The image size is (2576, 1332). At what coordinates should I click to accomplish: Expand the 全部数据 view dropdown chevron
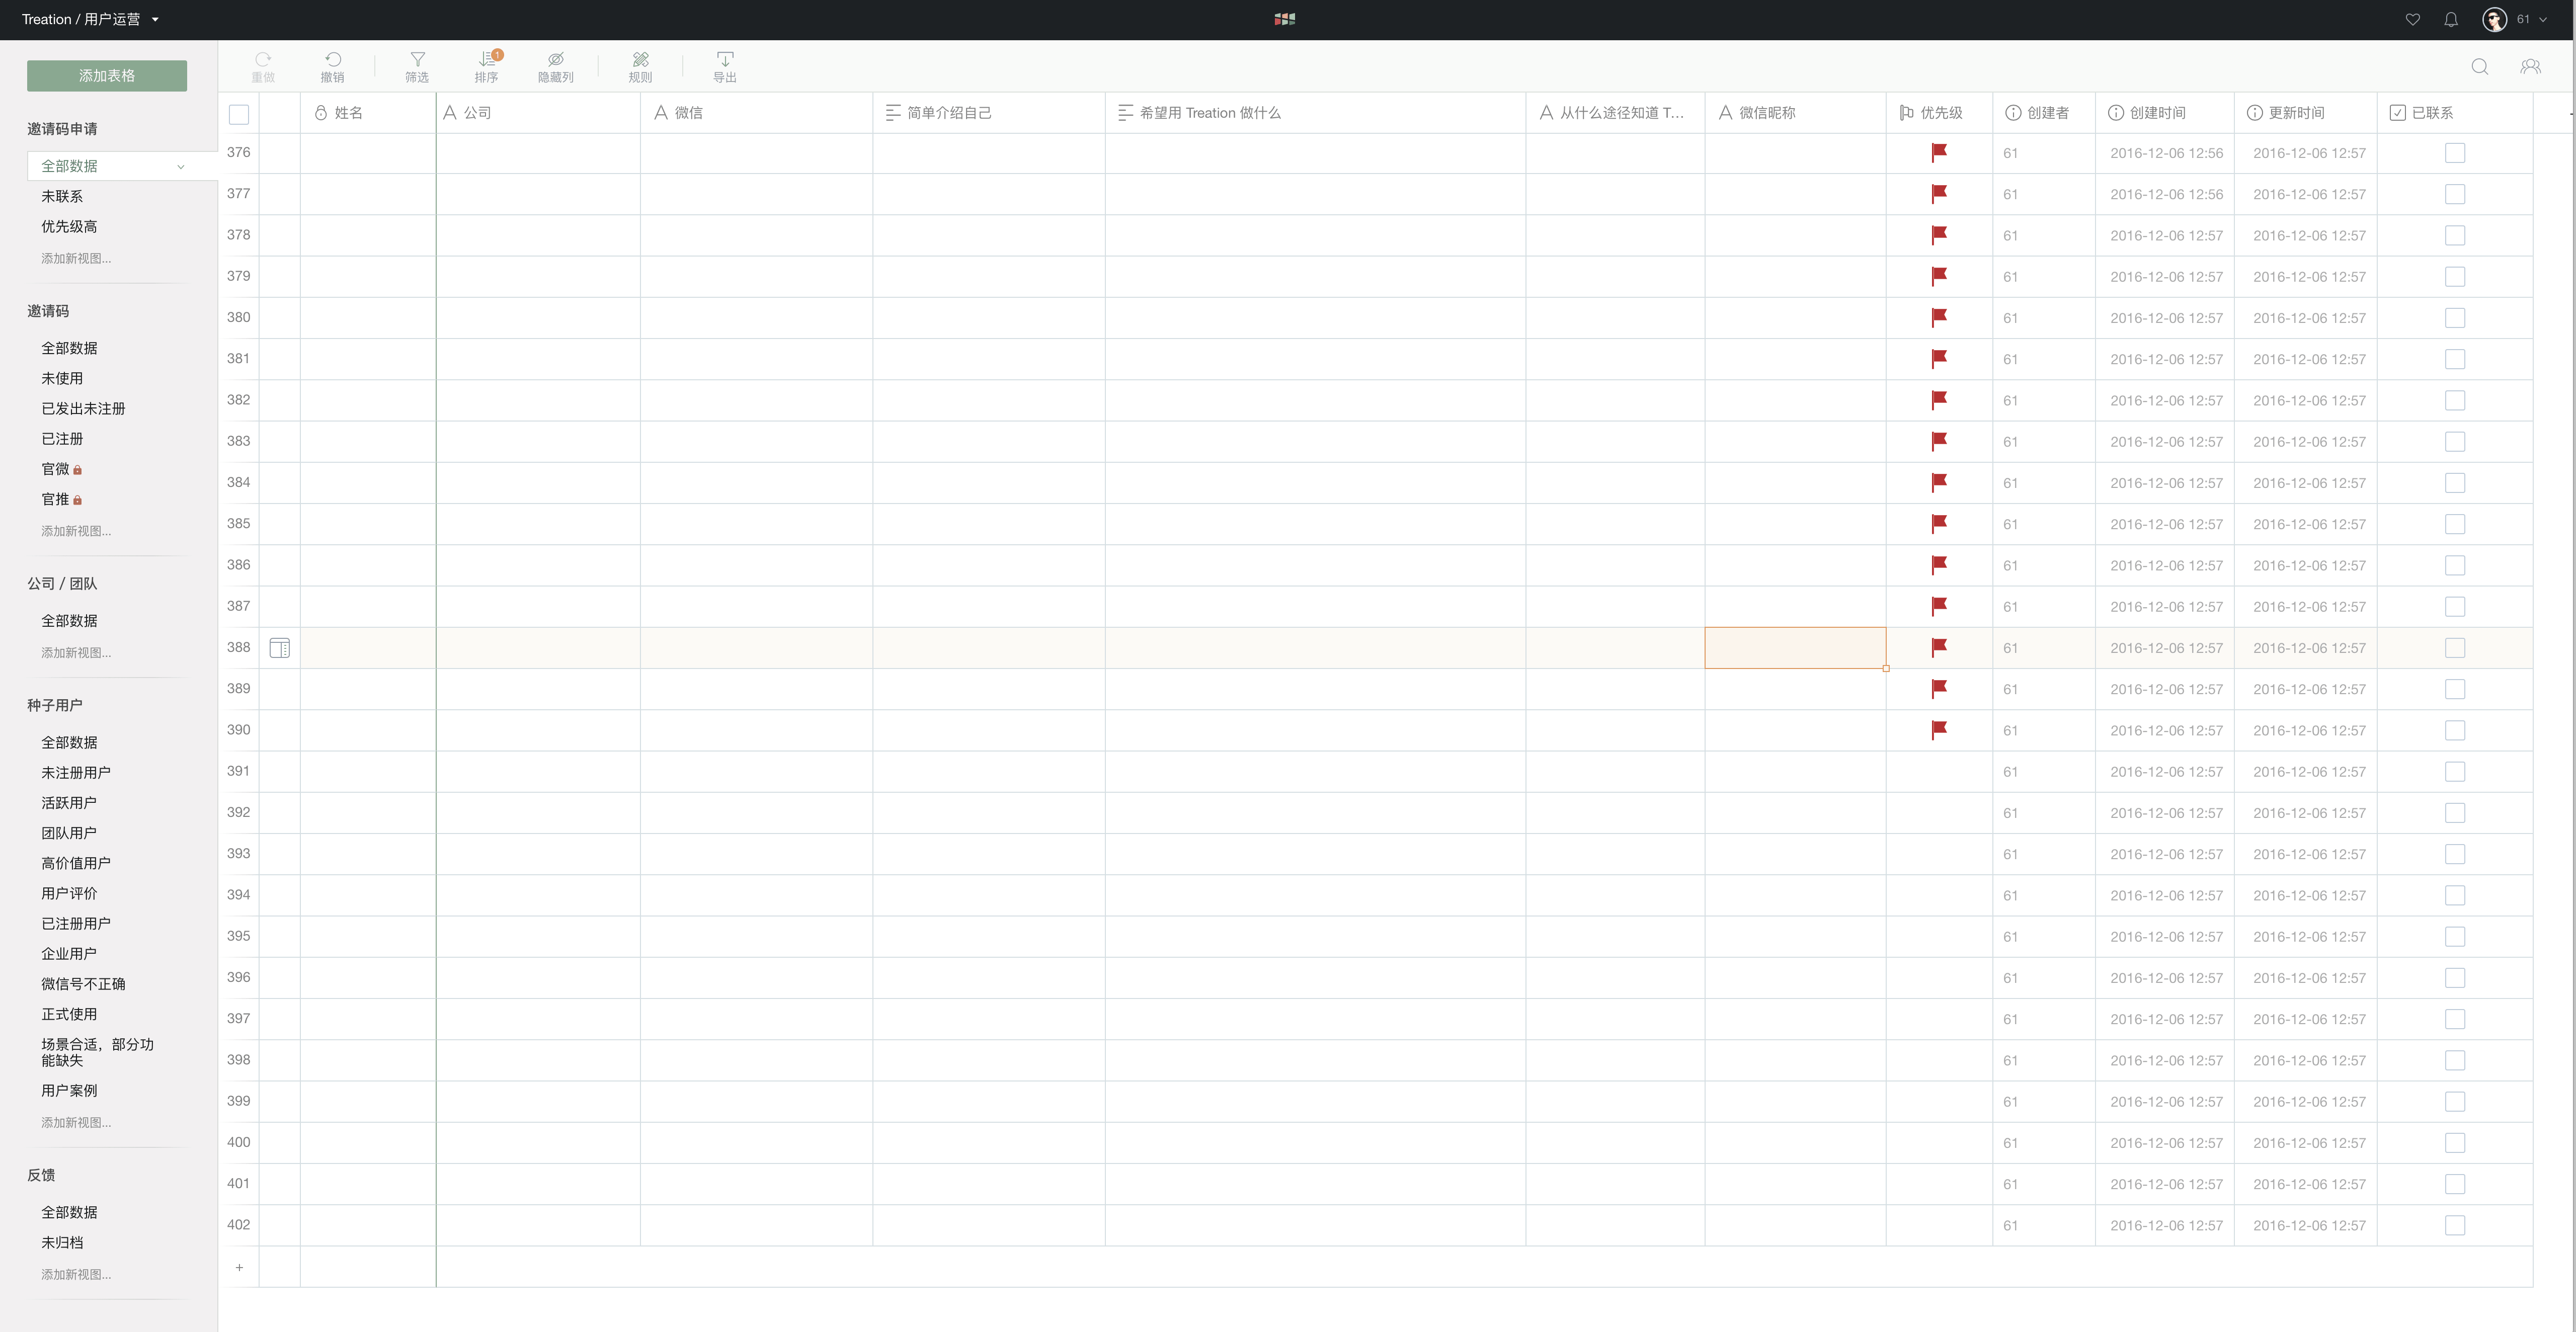181,167
